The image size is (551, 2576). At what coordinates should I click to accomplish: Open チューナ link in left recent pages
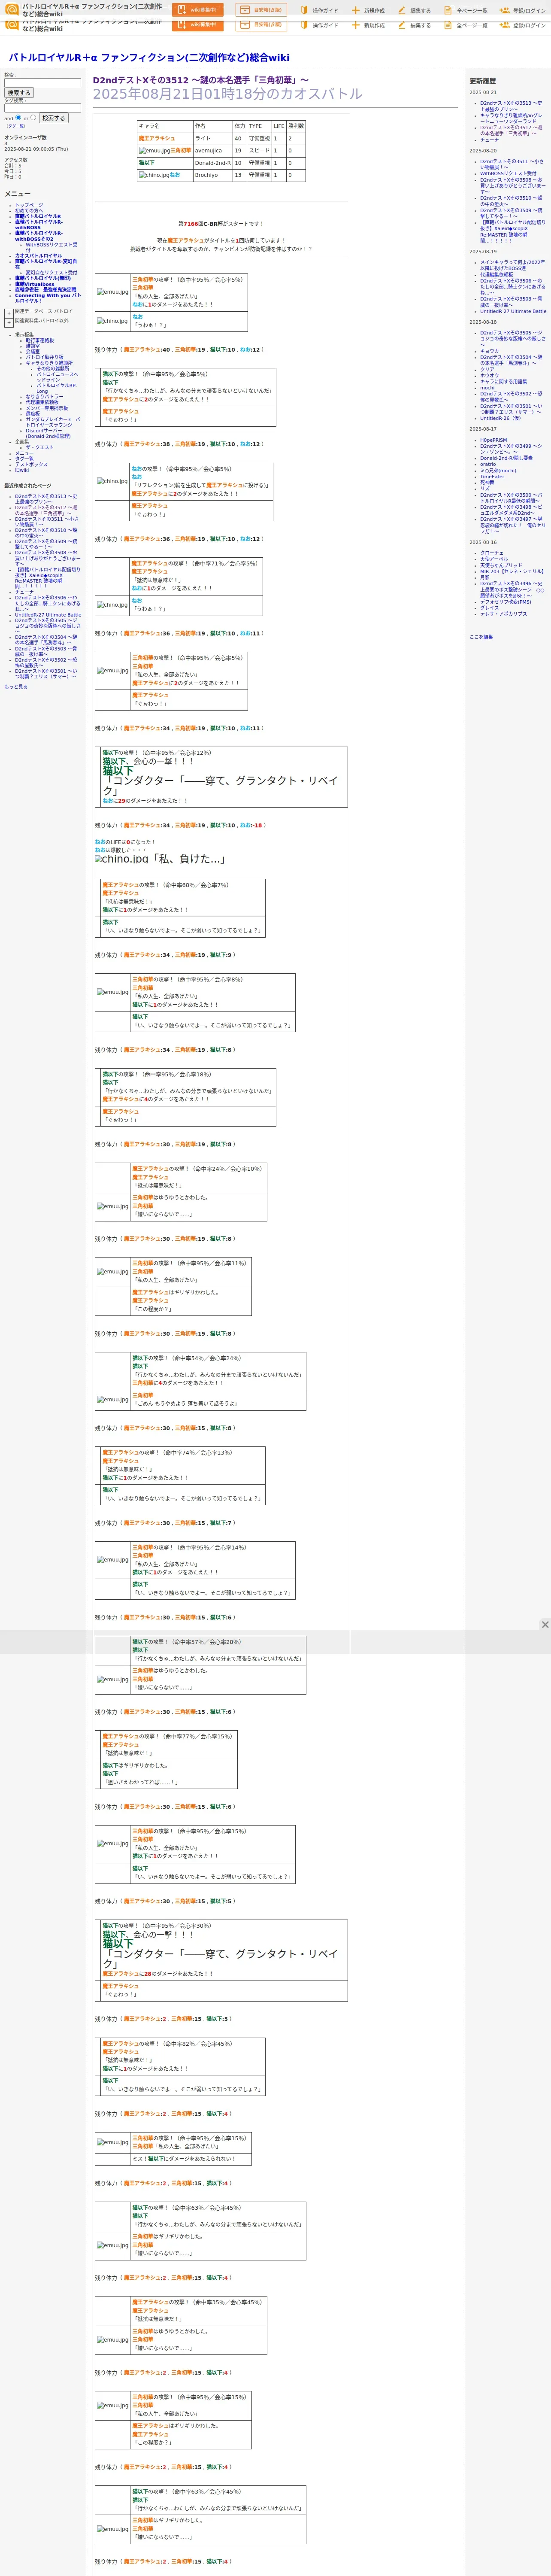tap(24, 592)
